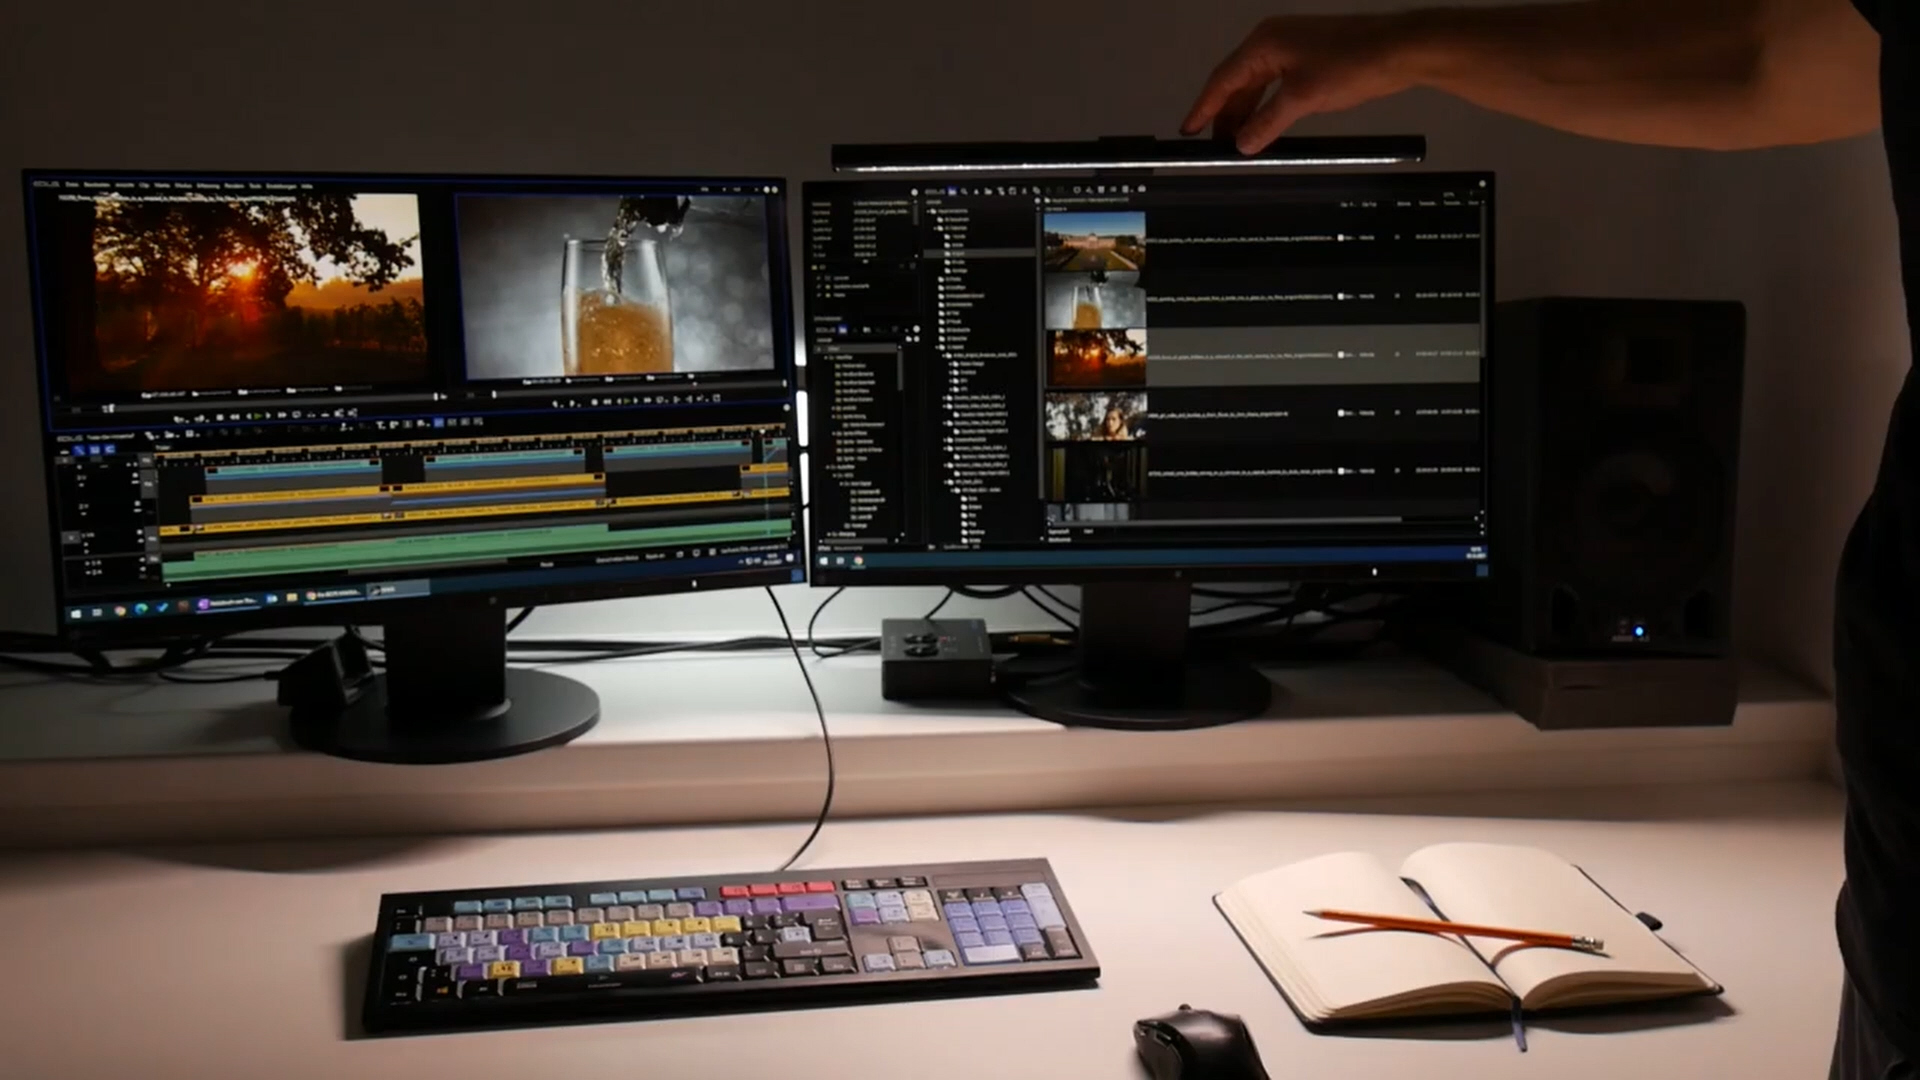
Task: Open the Datei menu in EDIUS menu bar
Action: [x=72, y=185]
